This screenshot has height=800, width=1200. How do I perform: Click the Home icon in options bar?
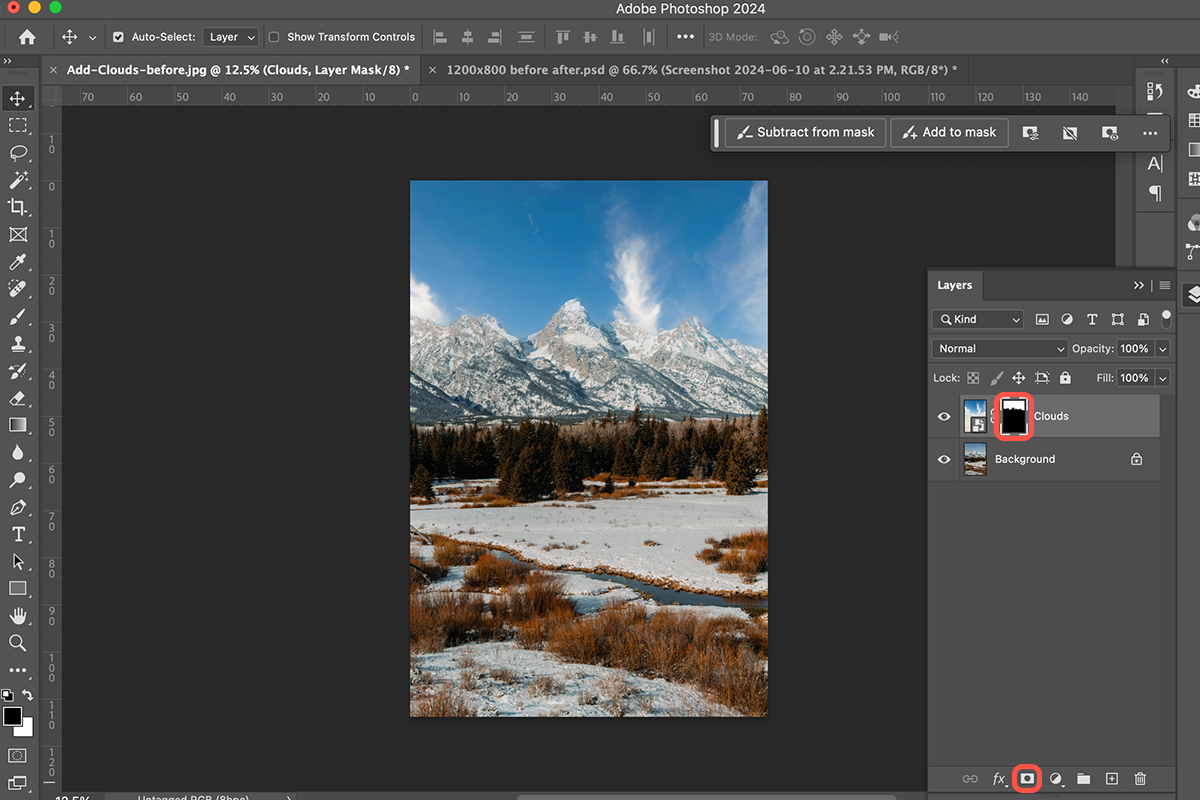(x=27, y=37)
